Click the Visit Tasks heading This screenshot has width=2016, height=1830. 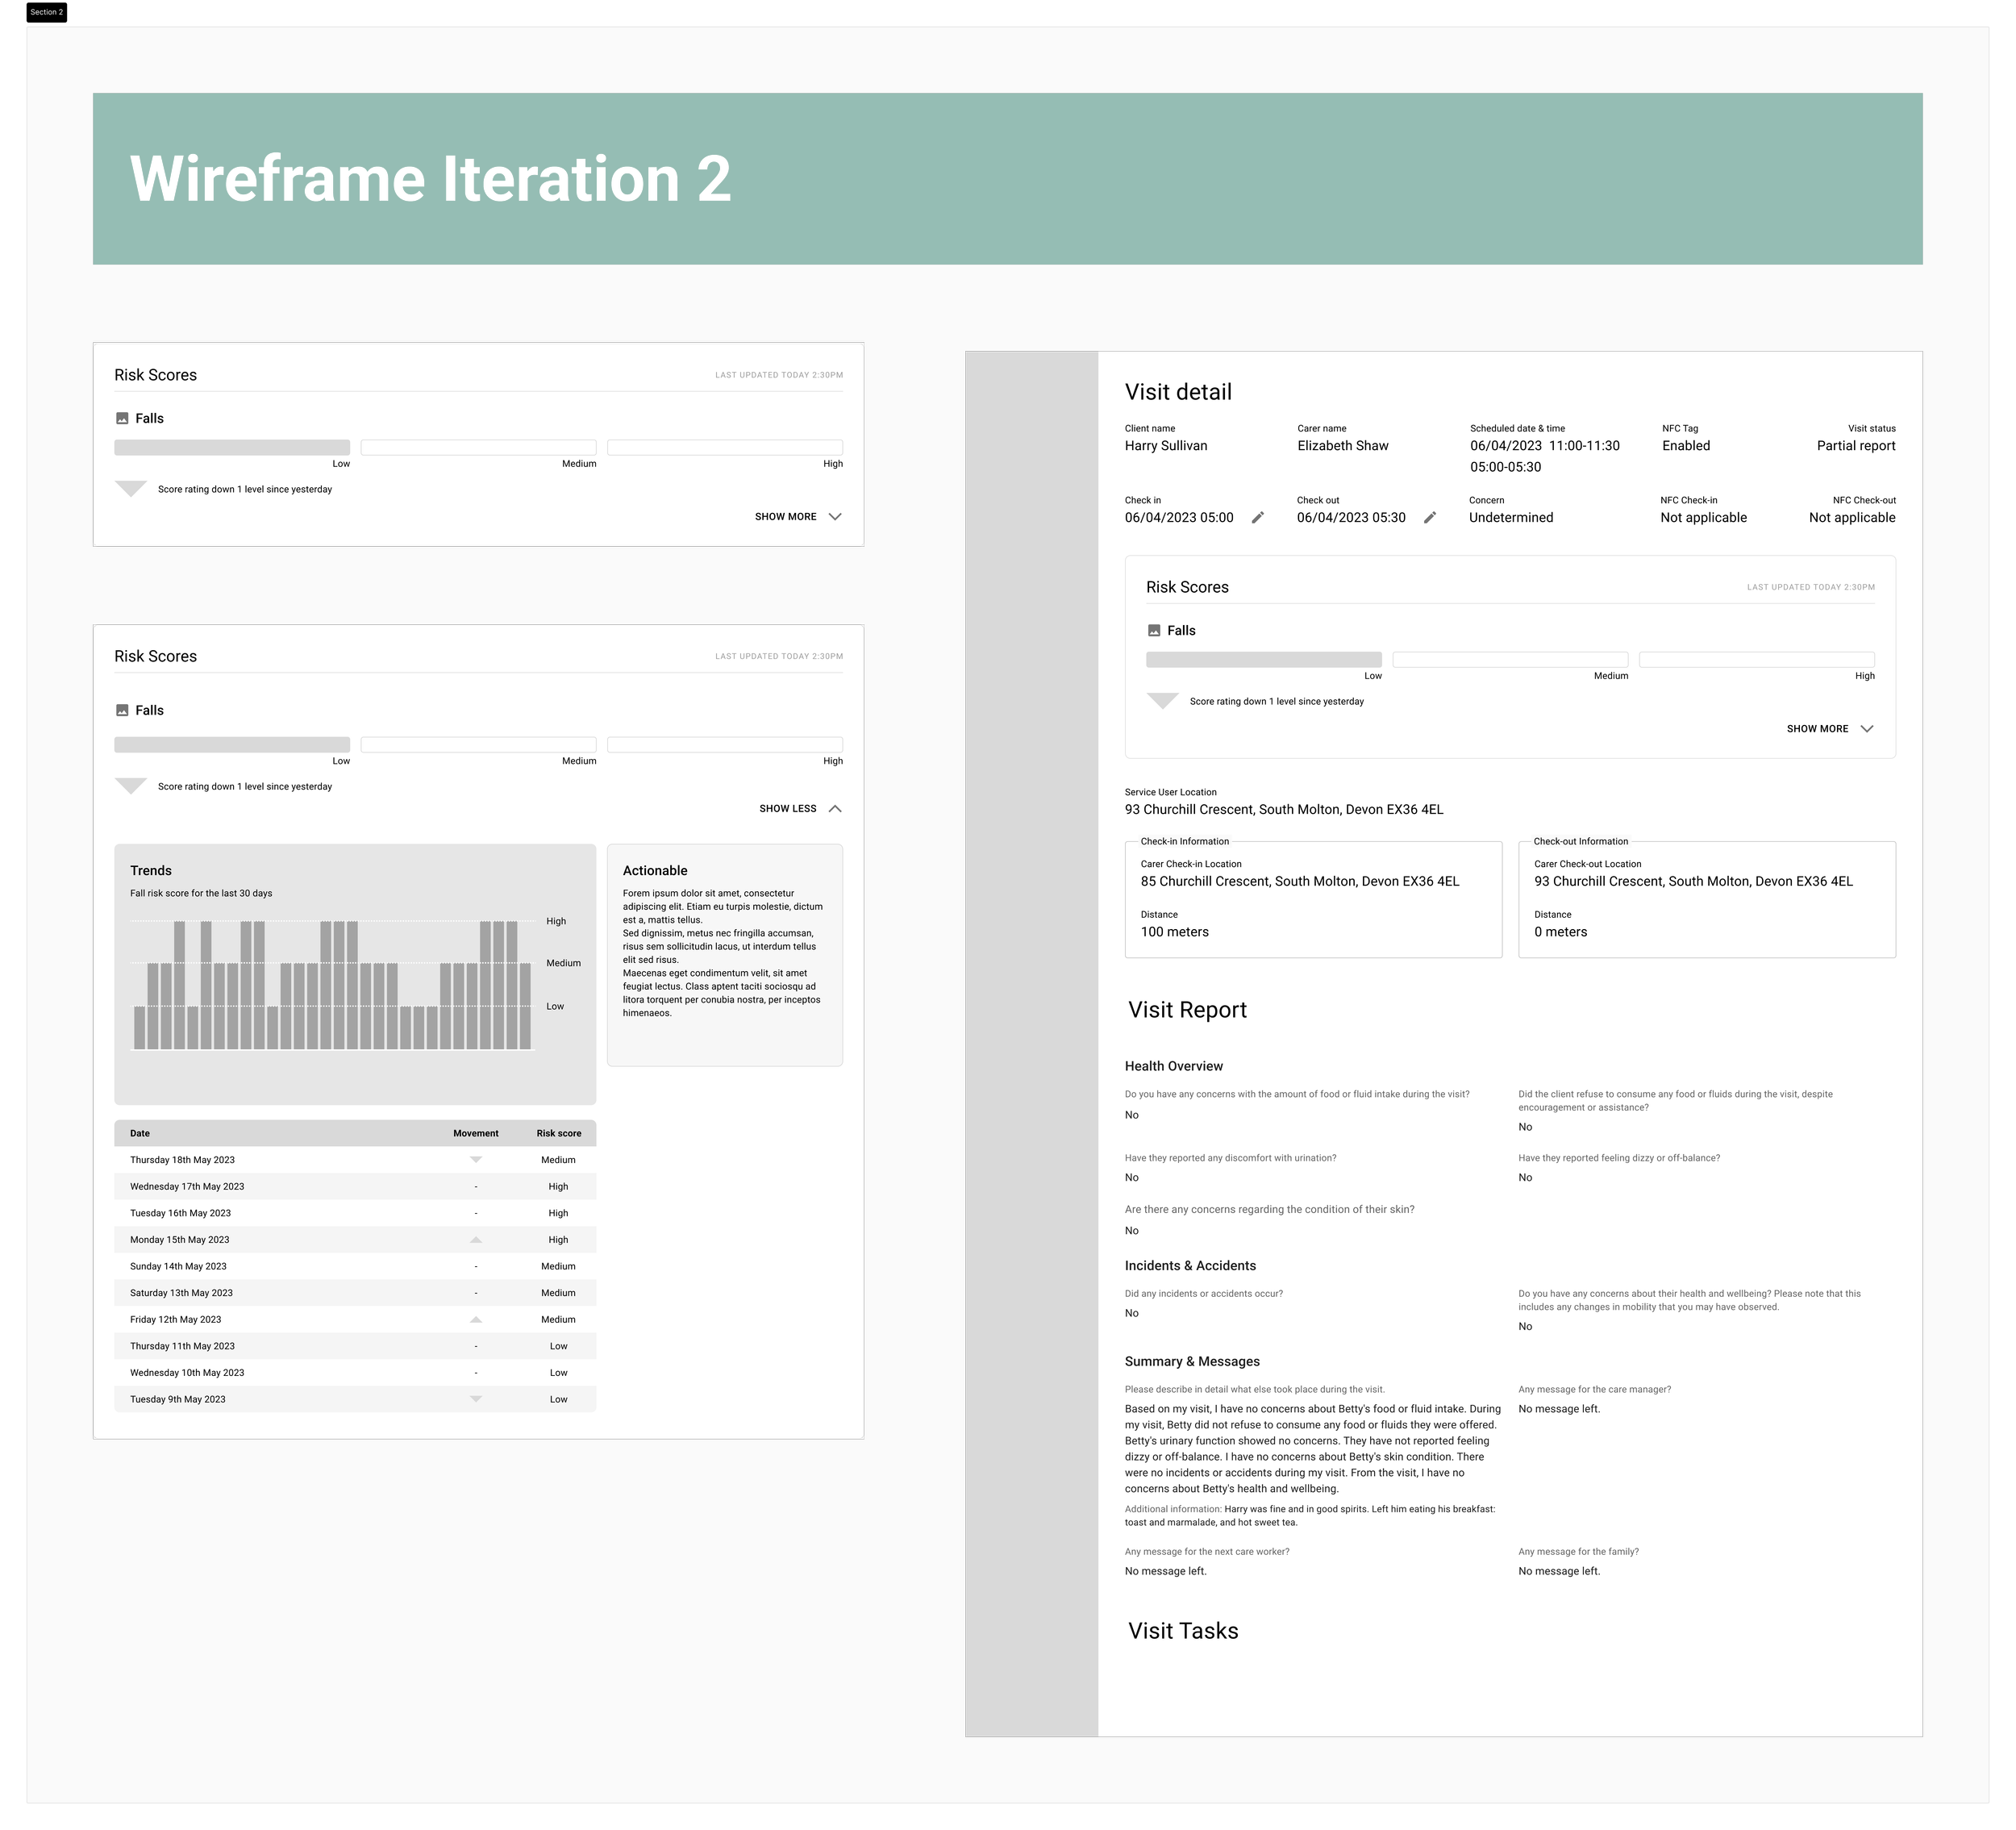click(x=1183, y=1630)
